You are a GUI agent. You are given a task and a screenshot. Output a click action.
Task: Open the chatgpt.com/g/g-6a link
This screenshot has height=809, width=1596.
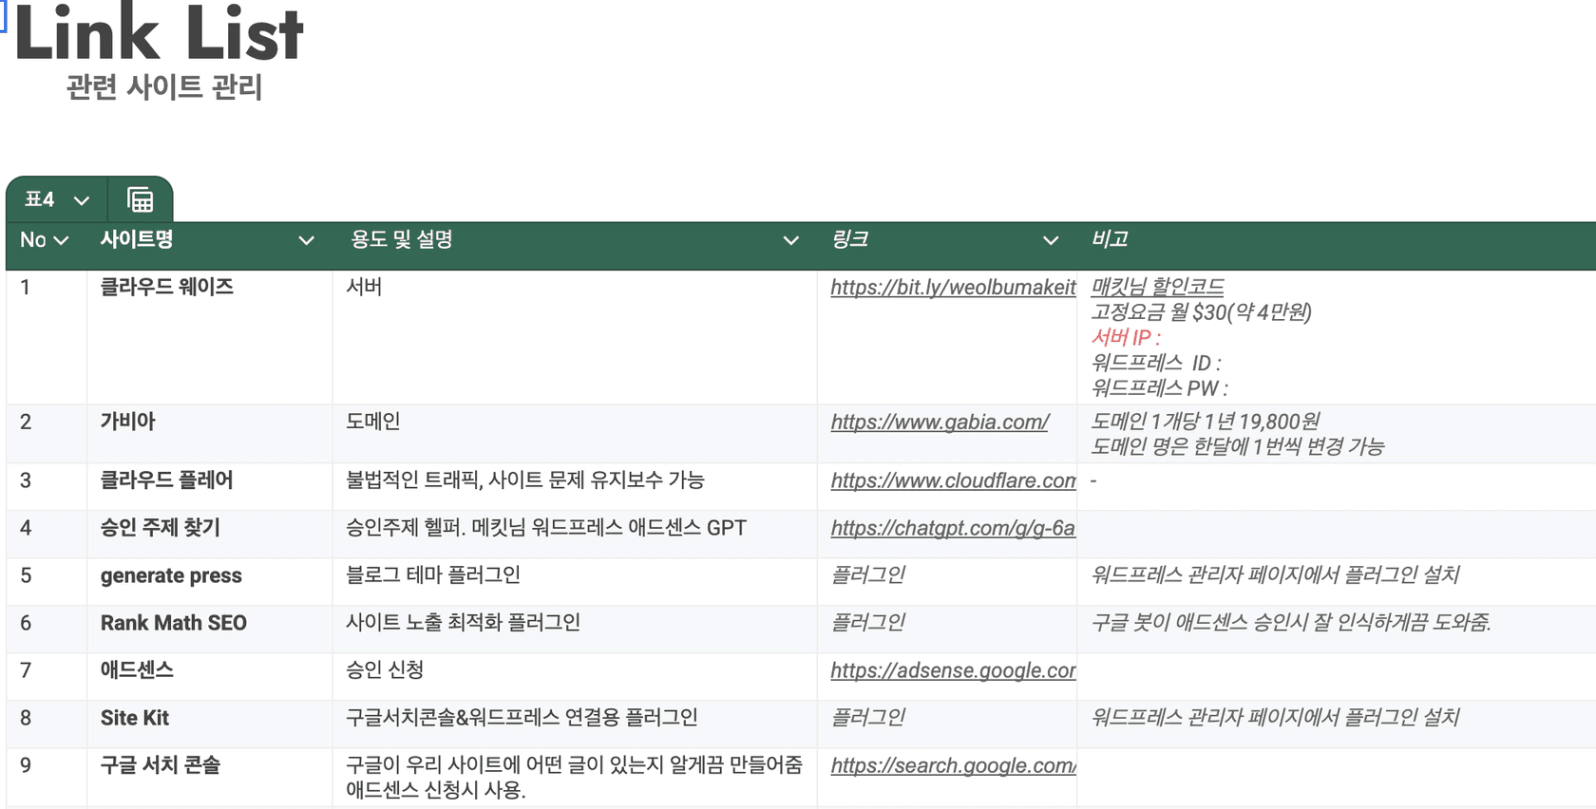[953, 528]
